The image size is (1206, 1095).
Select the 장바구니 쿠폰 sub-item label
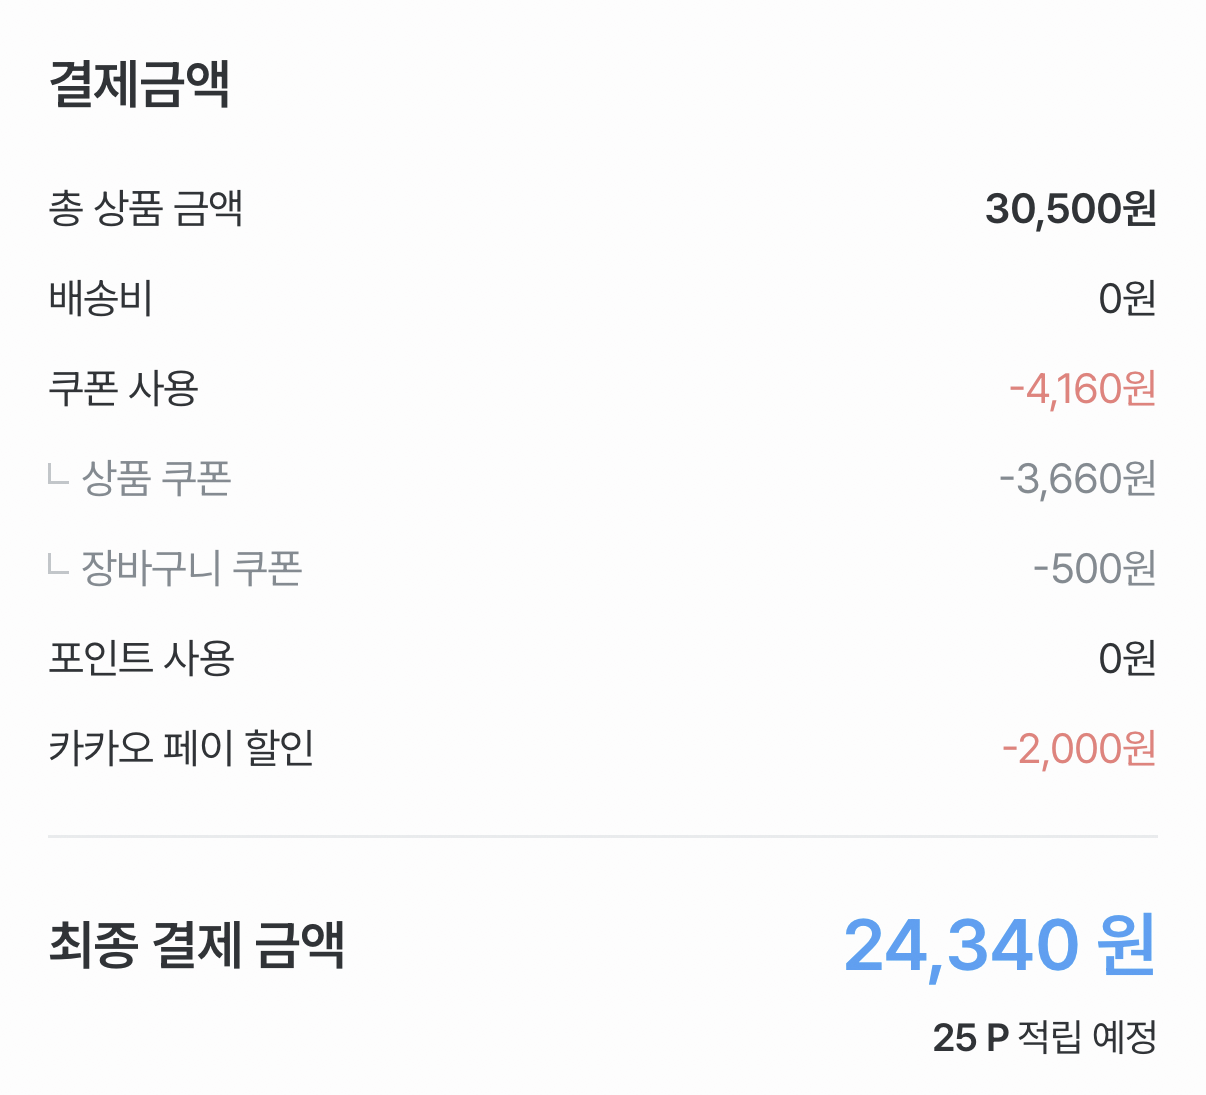[191, 568]
